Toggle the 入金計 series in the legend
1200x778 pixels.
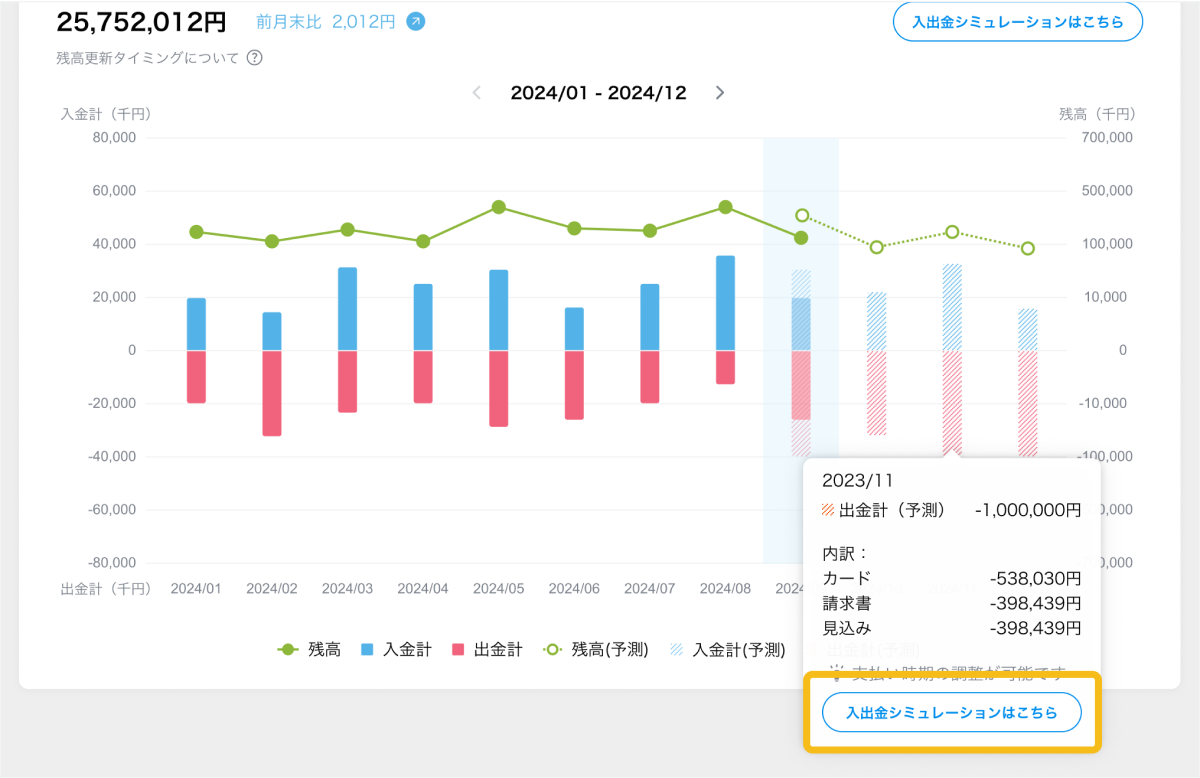[x=396, y=650]
